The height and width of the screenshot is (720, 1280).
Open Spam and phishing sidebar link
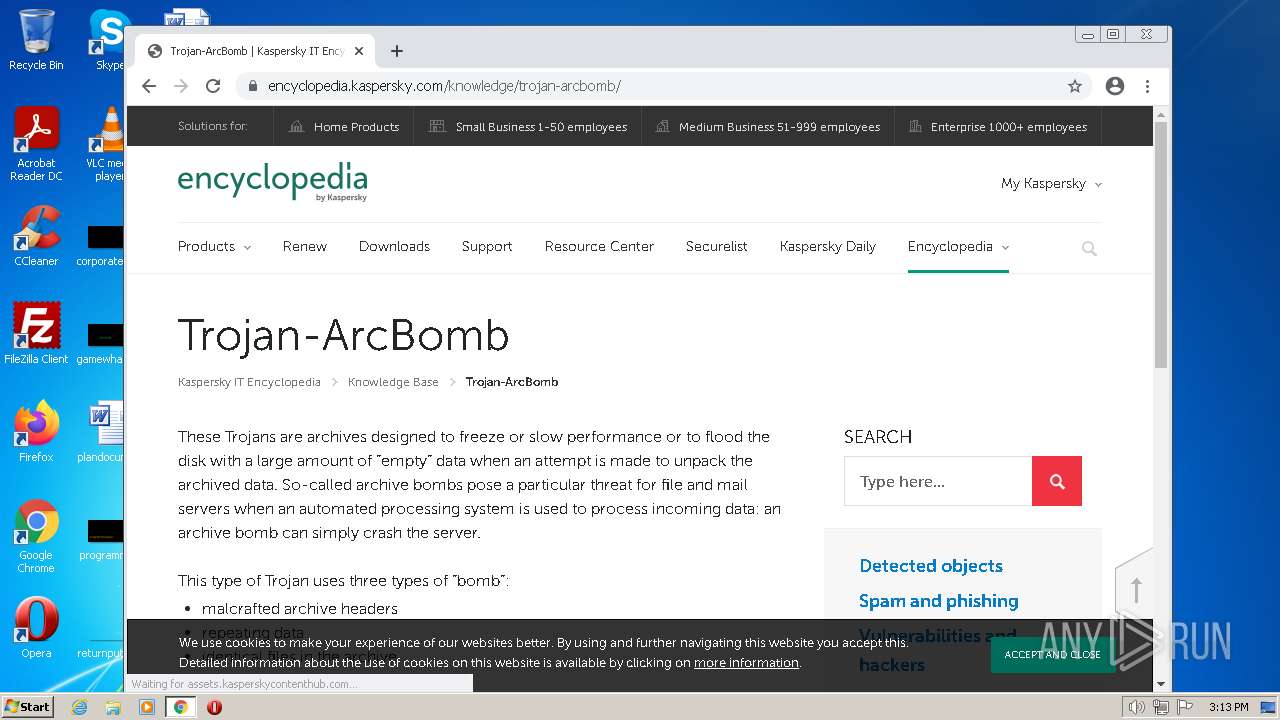[938, 601]
